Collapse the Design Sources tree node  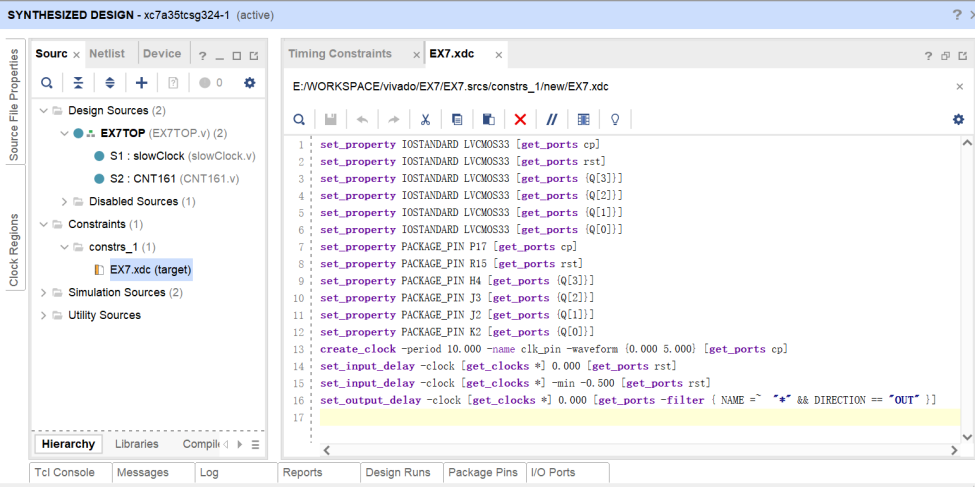point(44,111)
